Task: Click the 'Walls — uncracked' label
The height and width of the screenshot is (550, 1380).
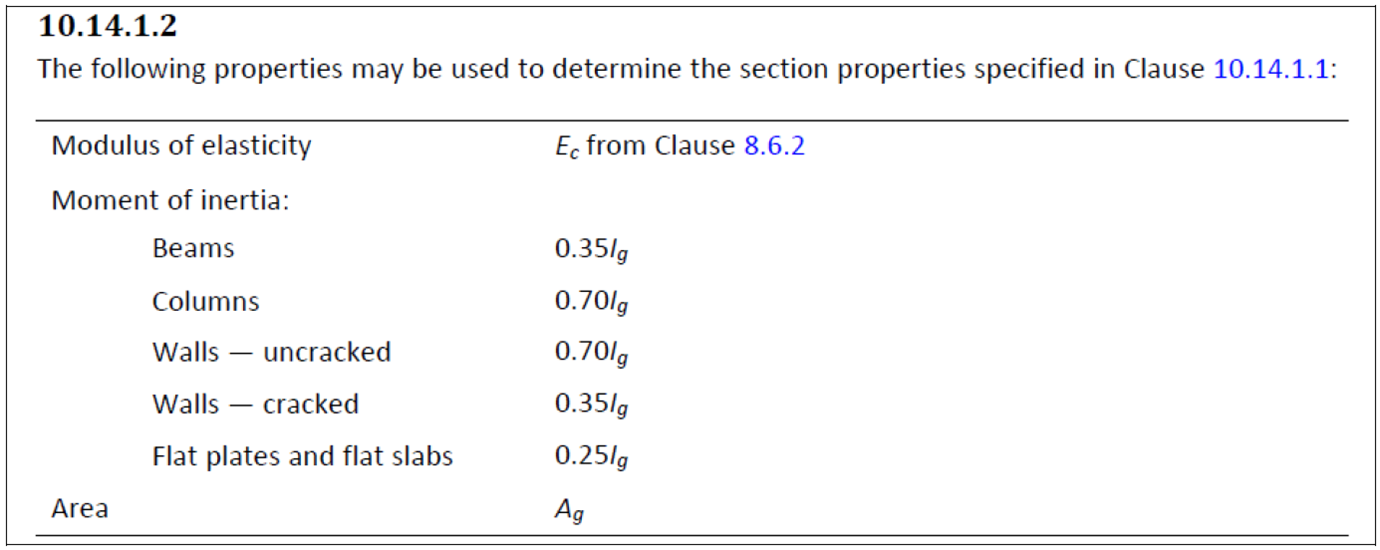Action: click(x=271, y=353)
